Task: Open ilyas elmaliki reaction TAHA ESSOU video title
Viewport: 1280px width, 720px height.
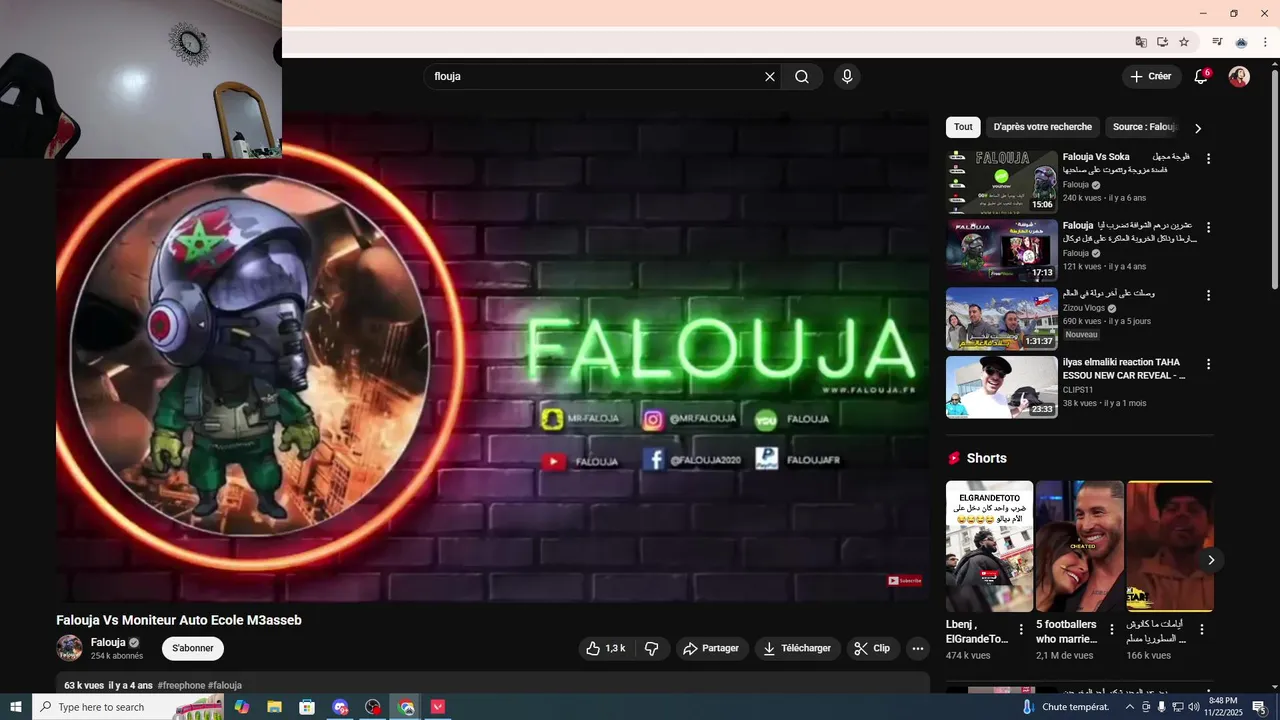Action: click(x=1124, y=369)
